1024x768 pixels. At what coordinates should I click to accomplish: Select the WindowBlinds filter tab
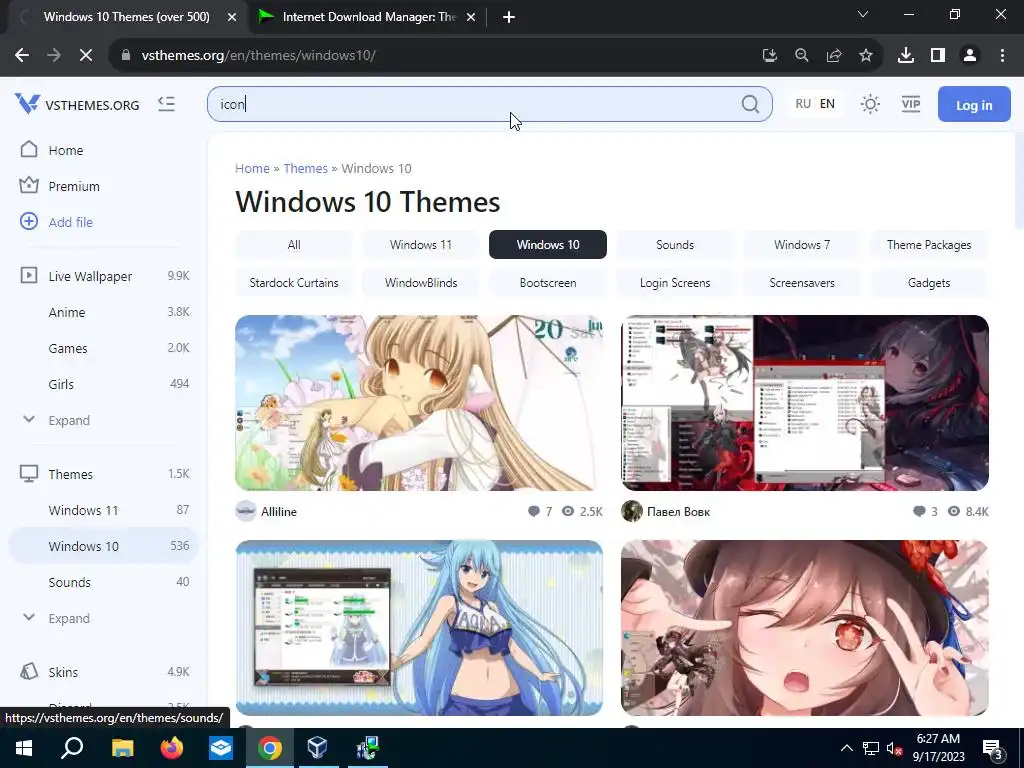coord(421,283)
